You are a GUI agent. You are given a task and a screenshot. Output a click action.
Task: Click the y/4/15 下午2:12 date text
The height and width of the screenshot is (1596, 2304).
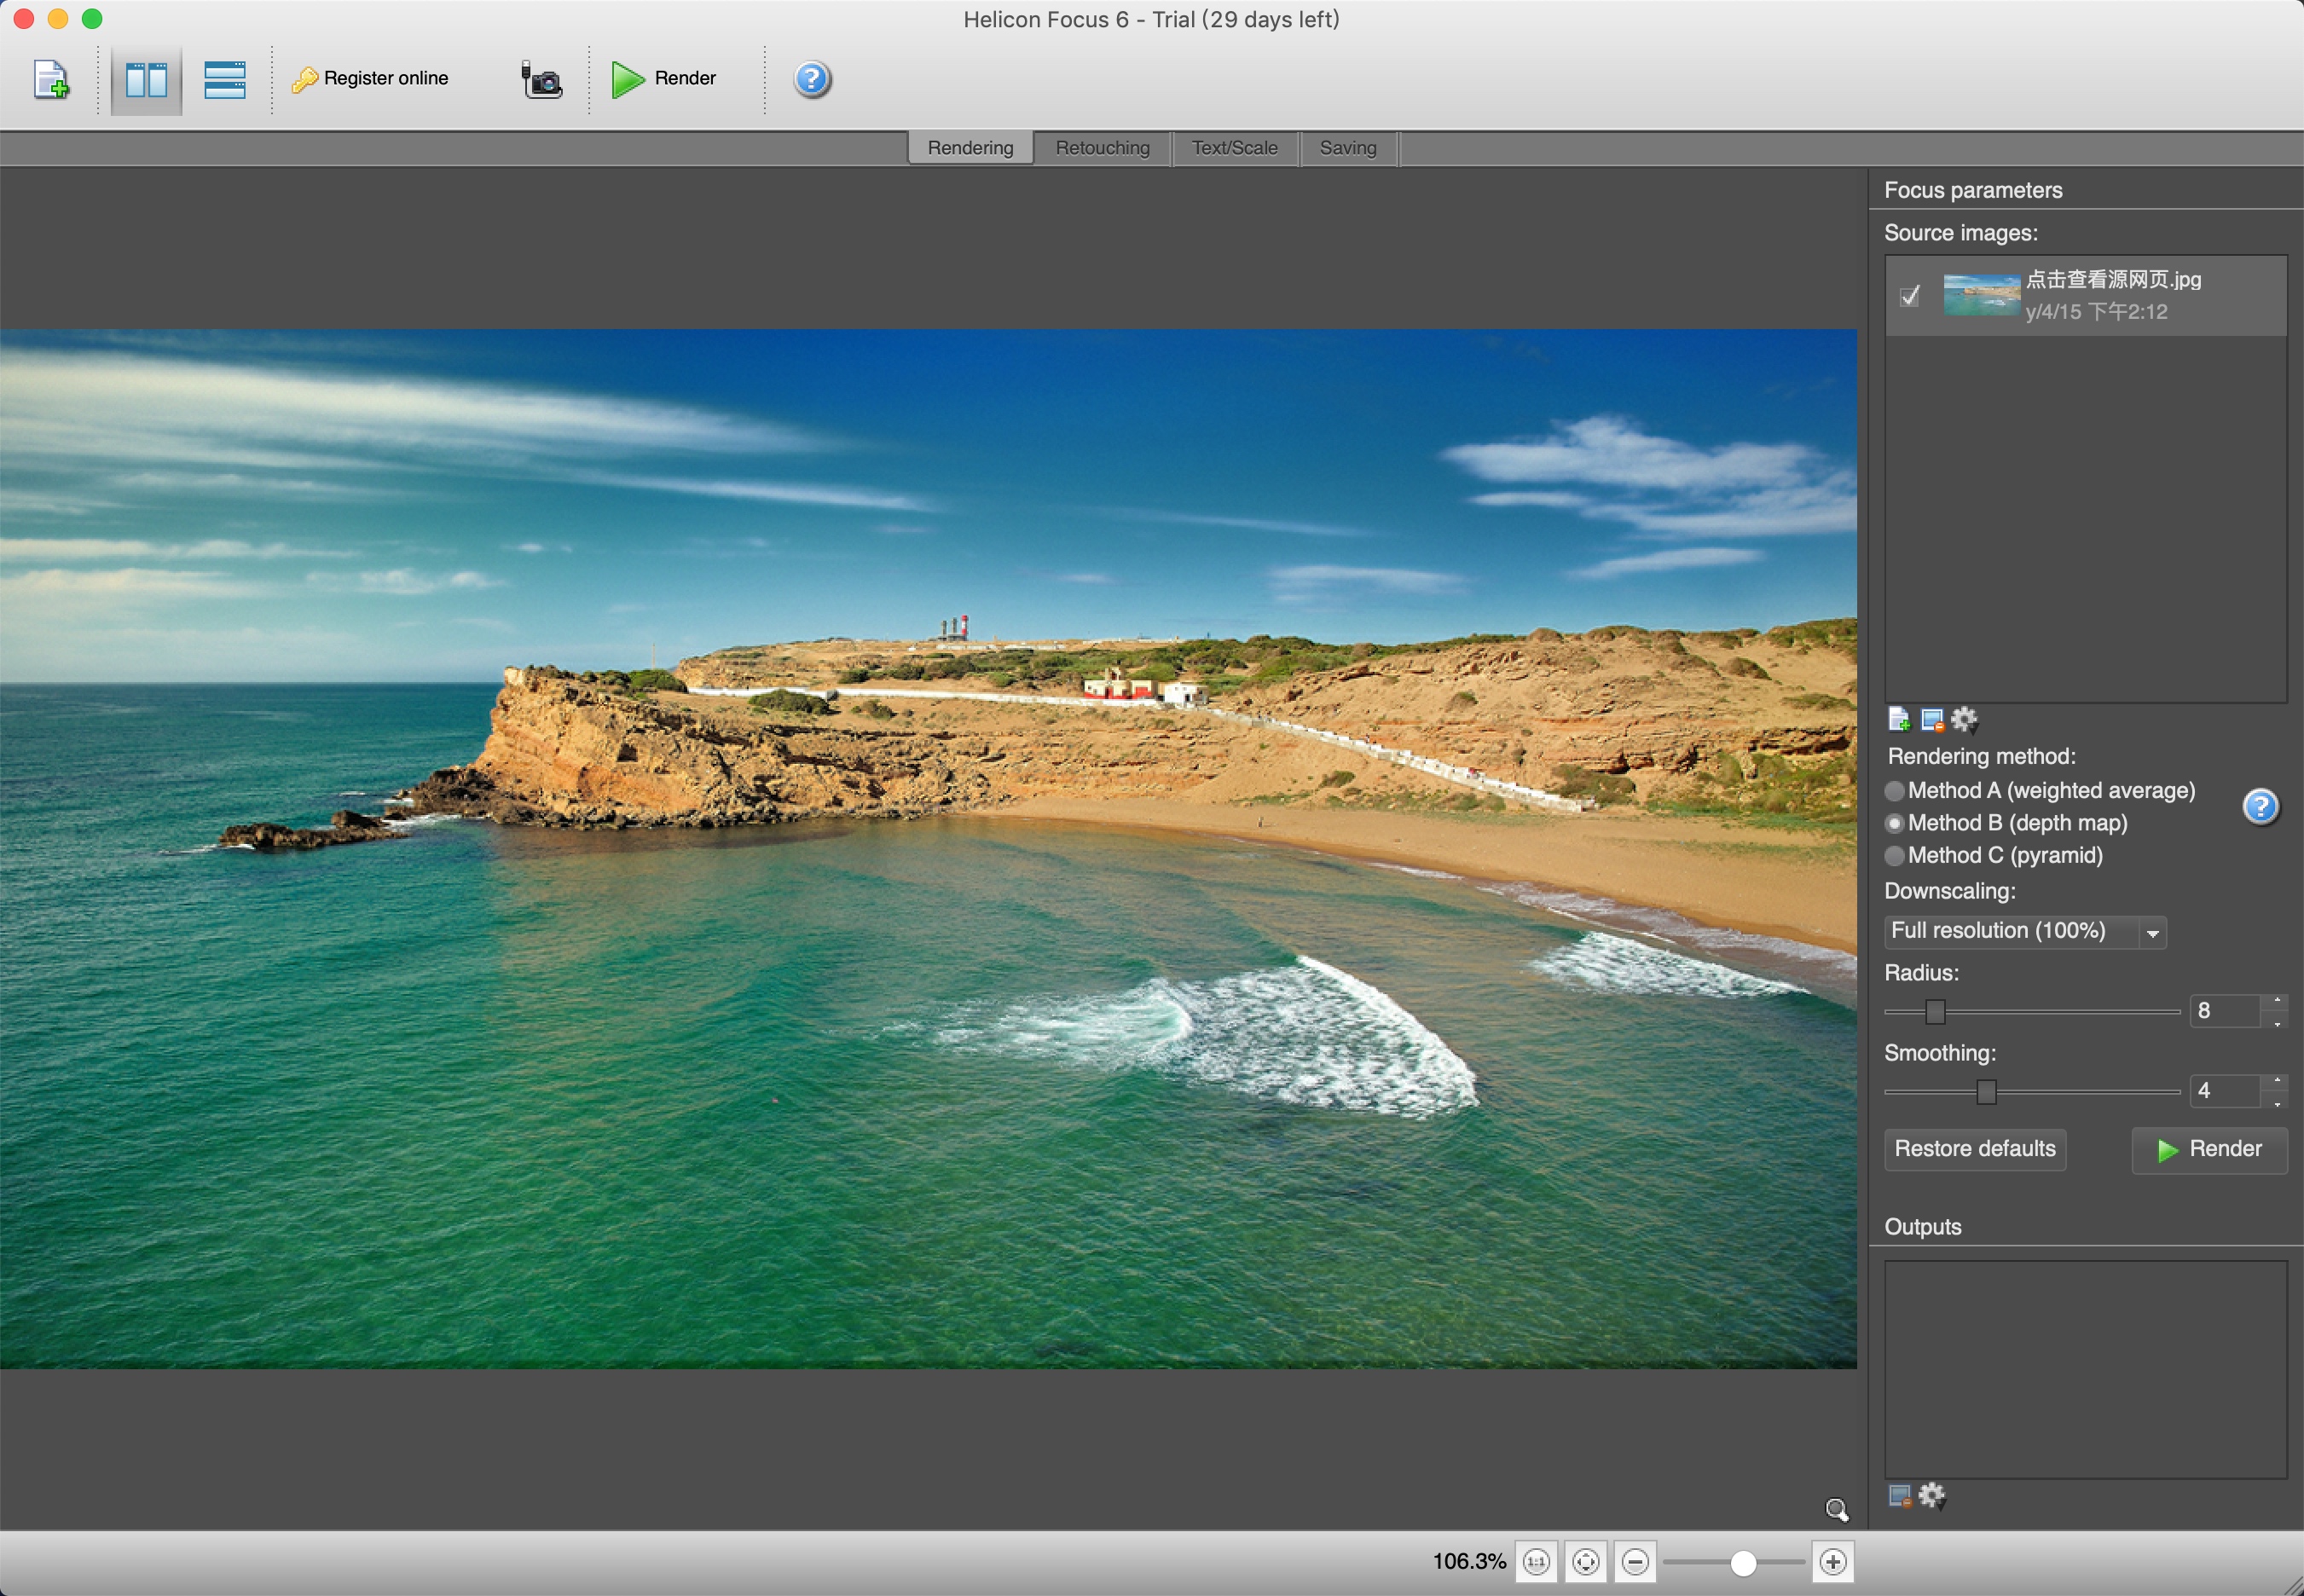click(2096, 312)
